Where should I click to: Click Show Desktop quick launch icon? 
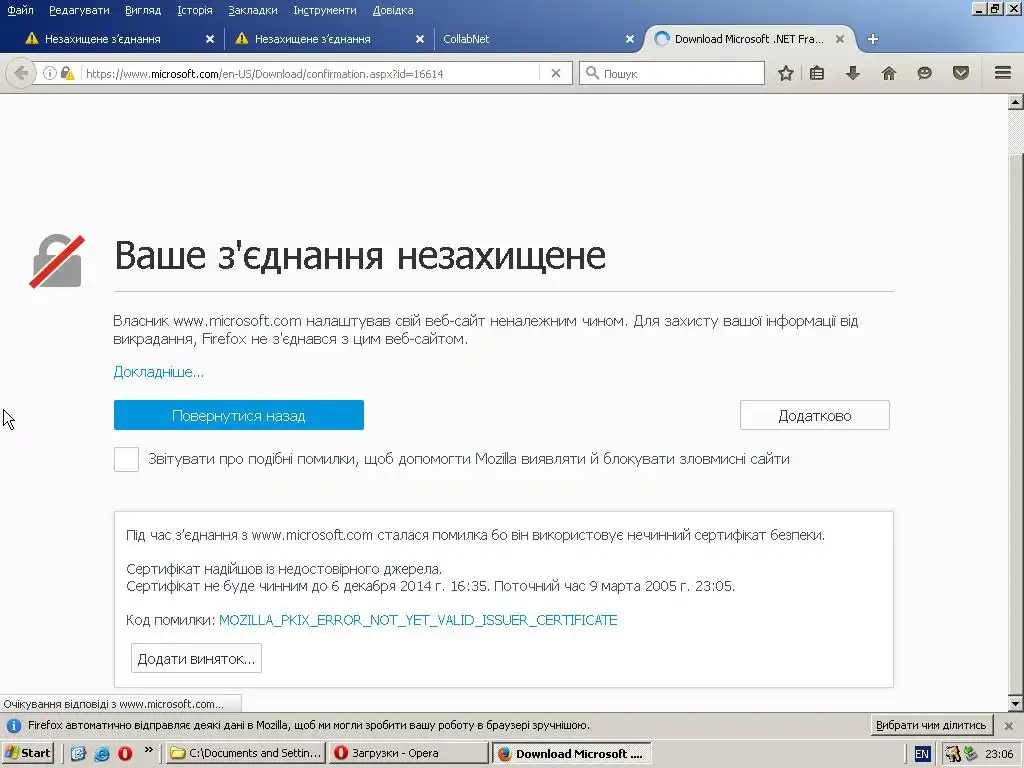point(78,753)
